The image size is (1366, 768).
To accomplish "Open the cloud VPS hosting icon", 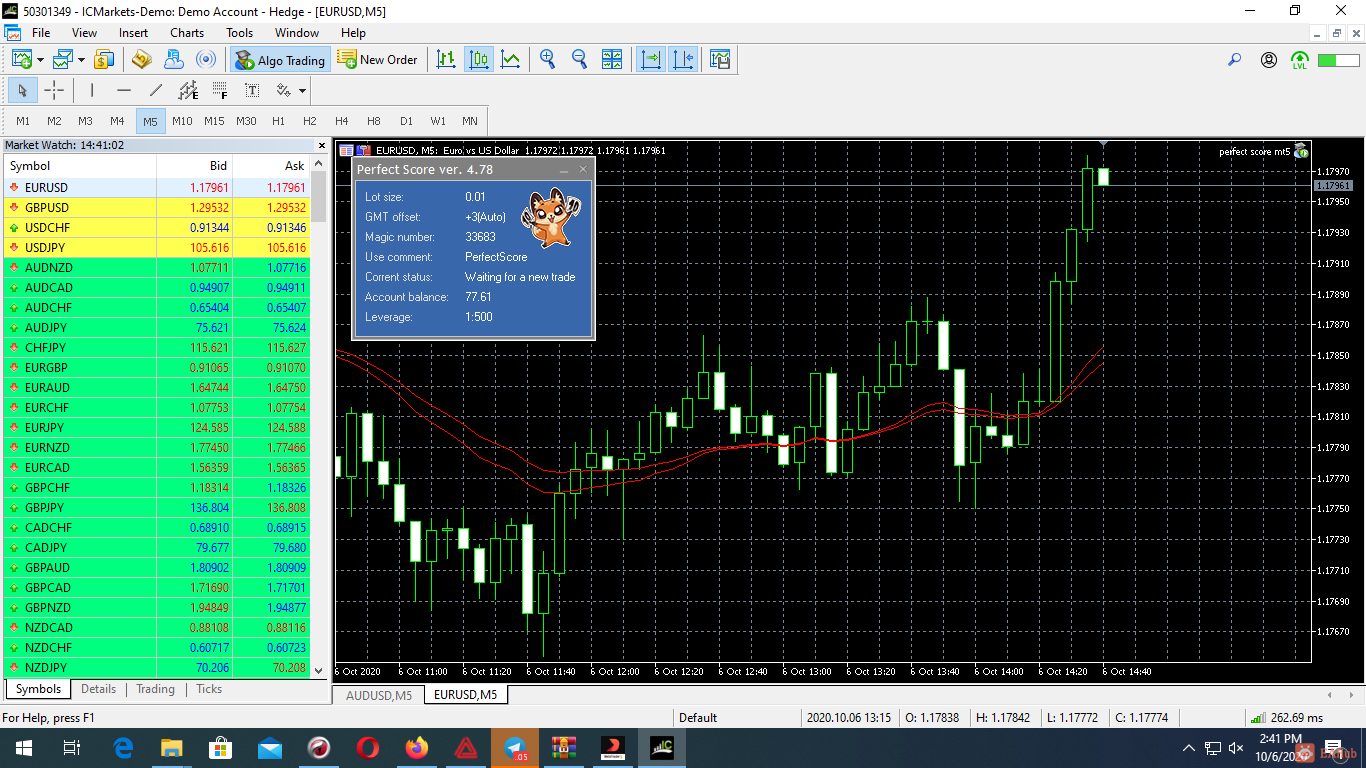I will (x=173, y=60).
